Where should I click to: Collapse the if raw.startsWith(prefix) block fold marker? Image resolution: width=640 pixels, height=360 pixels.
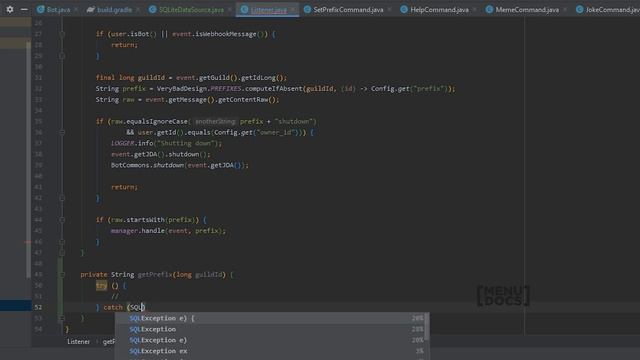62,220
